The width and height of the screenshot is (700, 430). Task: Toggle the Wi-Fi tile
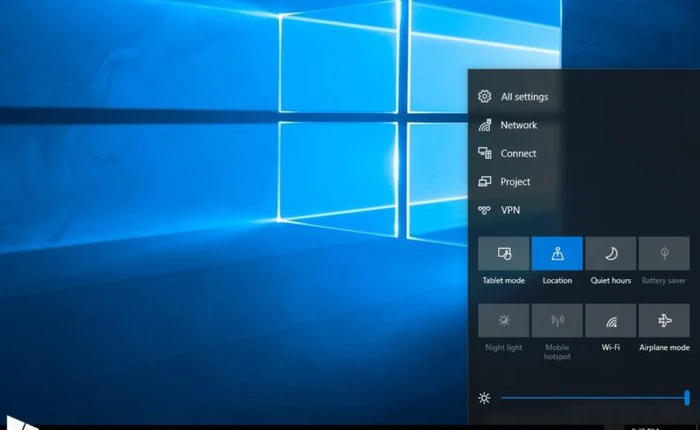pyautogui.click(x=611, y=321)
